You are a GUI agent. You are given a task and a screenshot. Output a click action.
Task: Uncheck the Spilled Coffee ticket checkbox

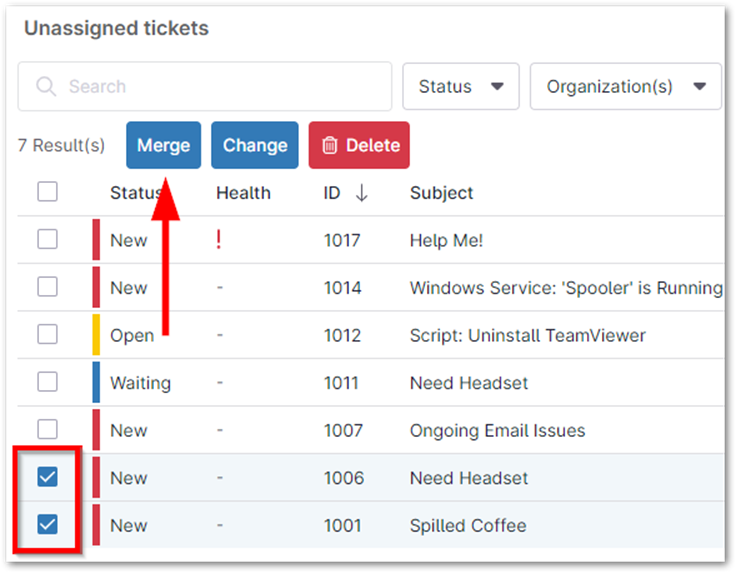(x=47, y=524)
